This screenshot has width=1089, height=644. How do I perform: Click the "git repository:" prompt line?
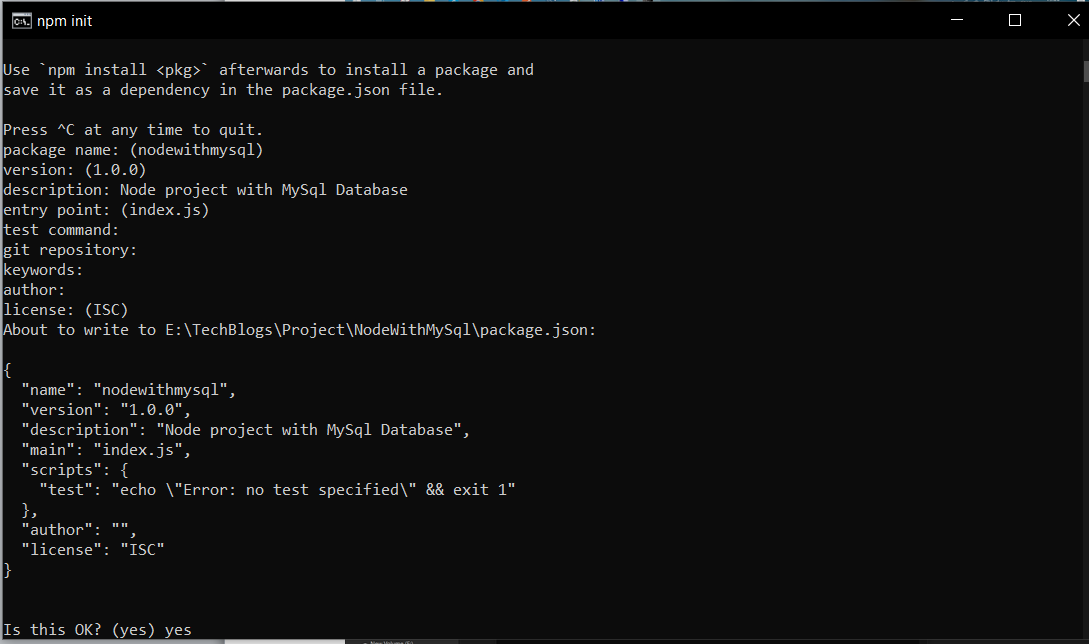(x=70, y=250)
